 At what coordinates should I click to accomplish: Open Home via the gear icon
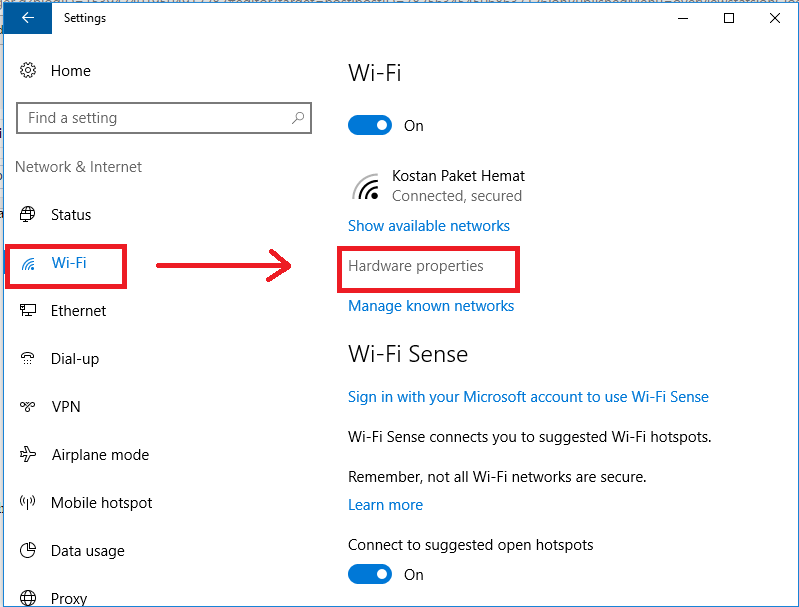[28, 71]
